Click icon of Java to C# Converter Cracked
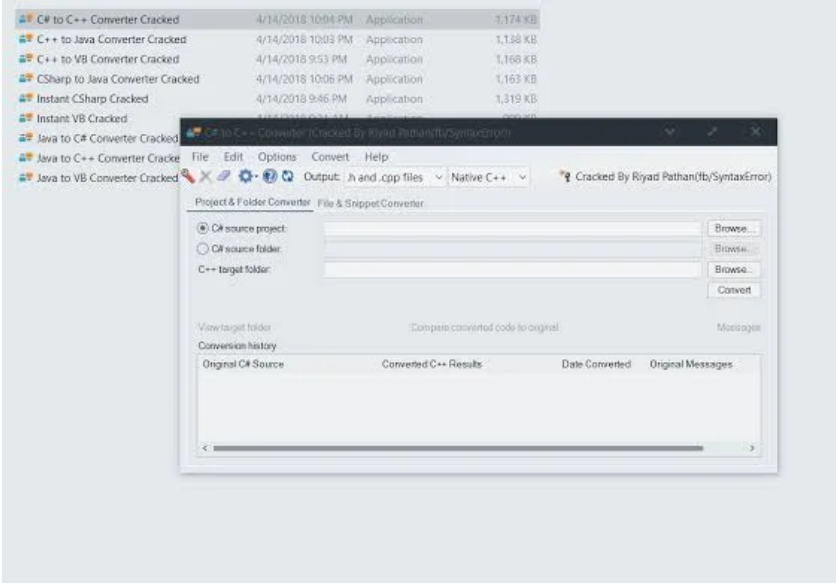 26,138
